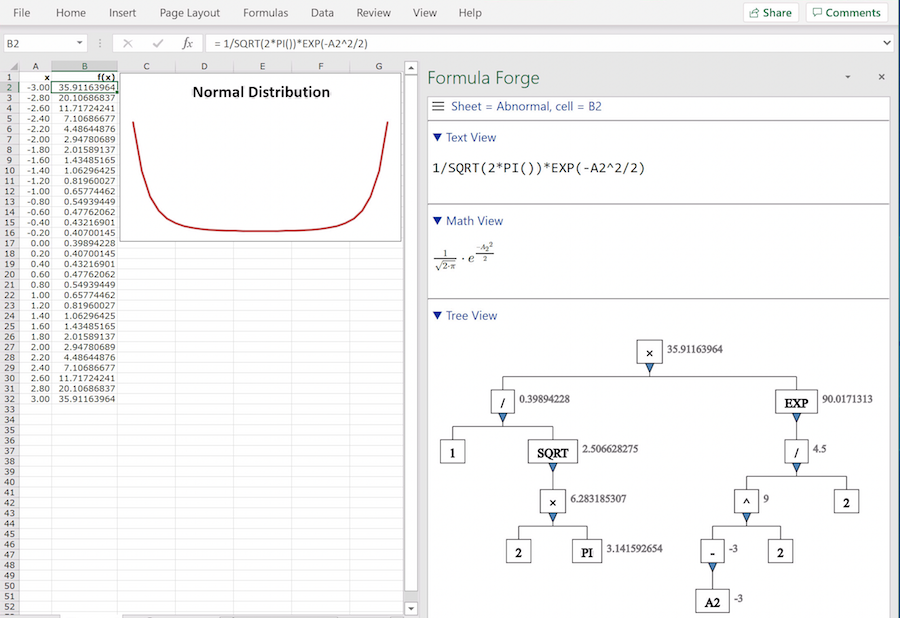Select cell with value 35.91163964 in row 2
This screenshot has width=900, height=618.
point(84,87)
